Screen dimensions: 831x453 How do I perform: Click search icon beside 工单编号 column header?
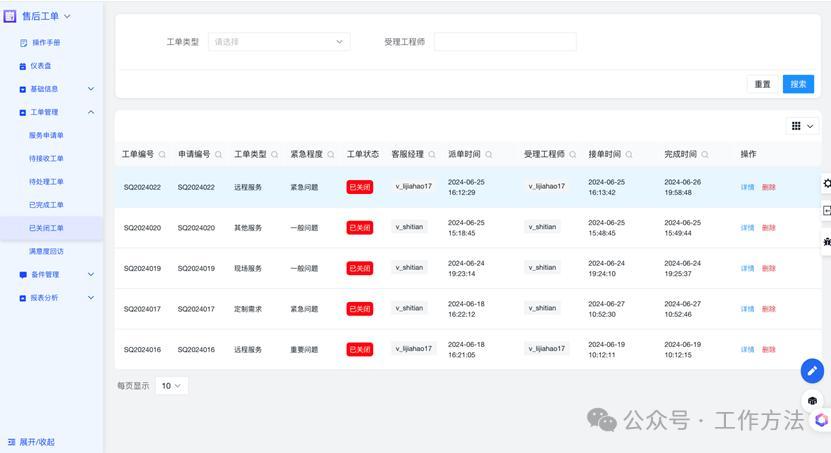pos(162,155)
